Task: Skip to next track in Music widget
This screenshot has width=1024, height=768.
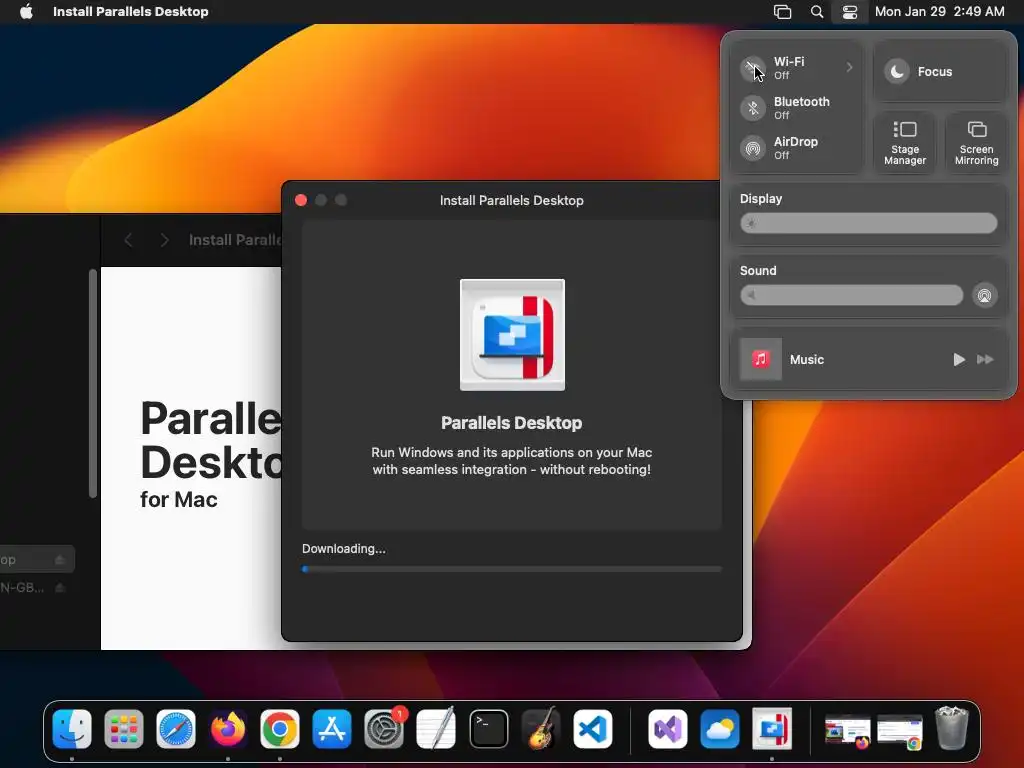Action: (x=985, y=359)
